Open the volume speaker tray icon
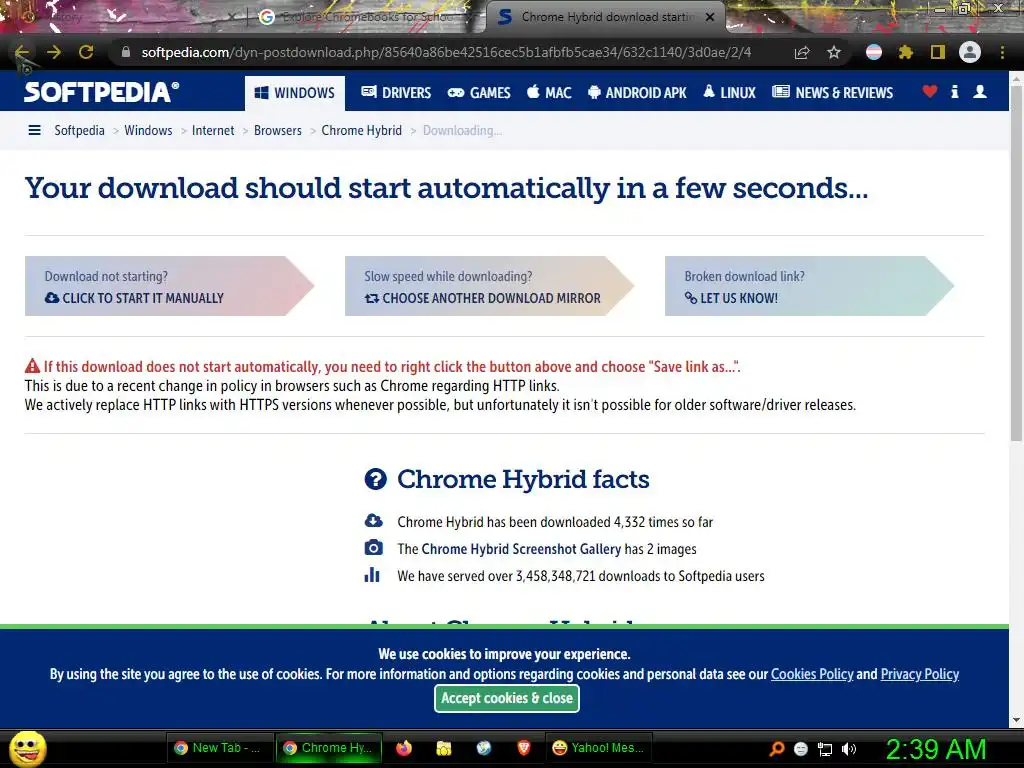 pos(849,749)
